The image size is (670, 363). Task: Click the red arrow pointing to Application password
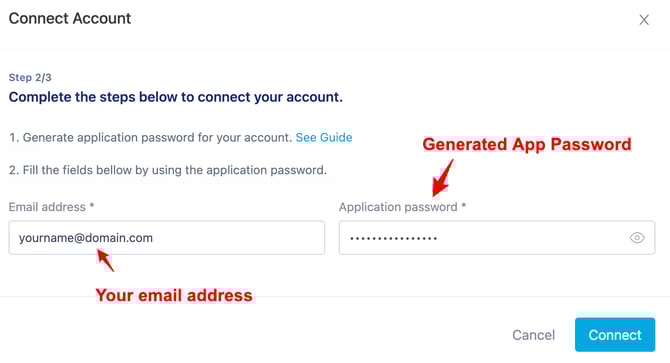pyautogui.click(x=443, y=178)
